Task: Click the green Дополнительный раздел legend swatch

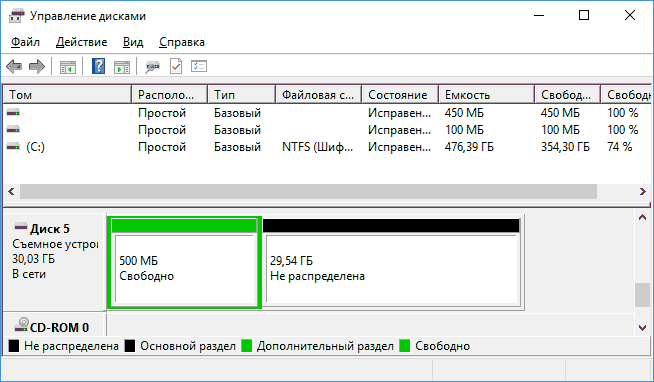Action: [x=247, y=346]
